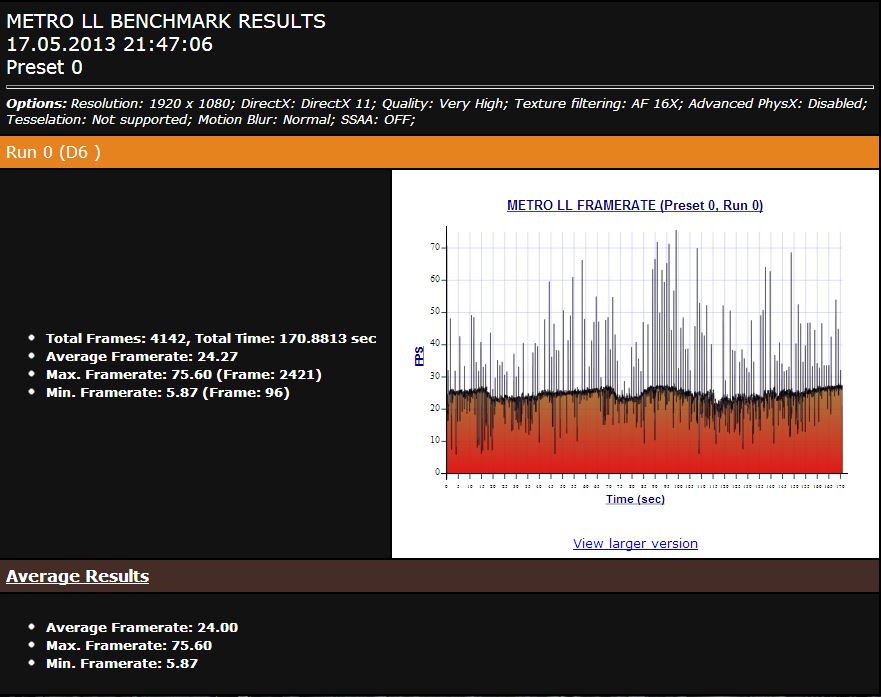The height and width of the screenshot is (697, 881).
Task: Click the date 17.05.2013 21:47:06
Action: [110, 44]
